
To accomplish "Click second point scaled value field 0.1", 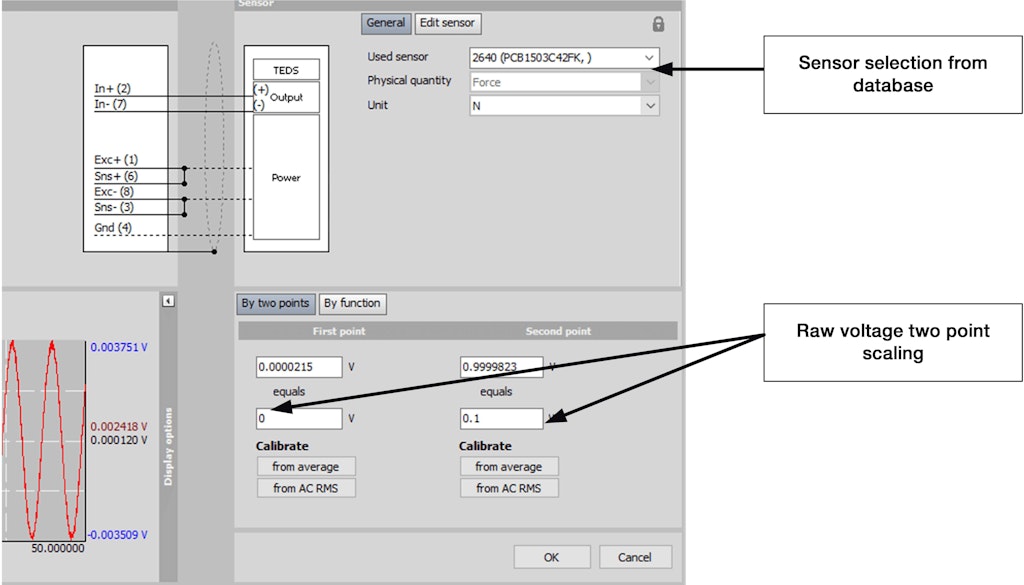I will pos(502,419).
